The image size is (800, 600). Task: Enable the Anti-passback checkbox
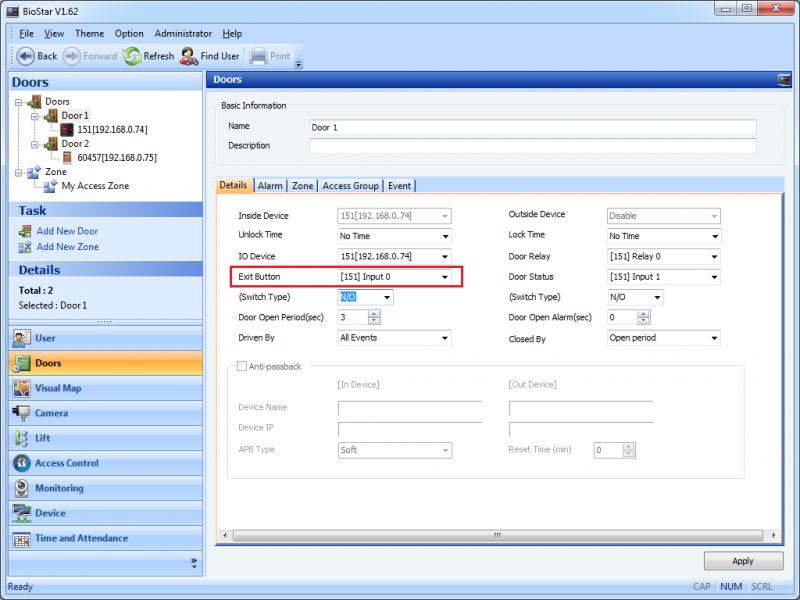coord(241,367)
